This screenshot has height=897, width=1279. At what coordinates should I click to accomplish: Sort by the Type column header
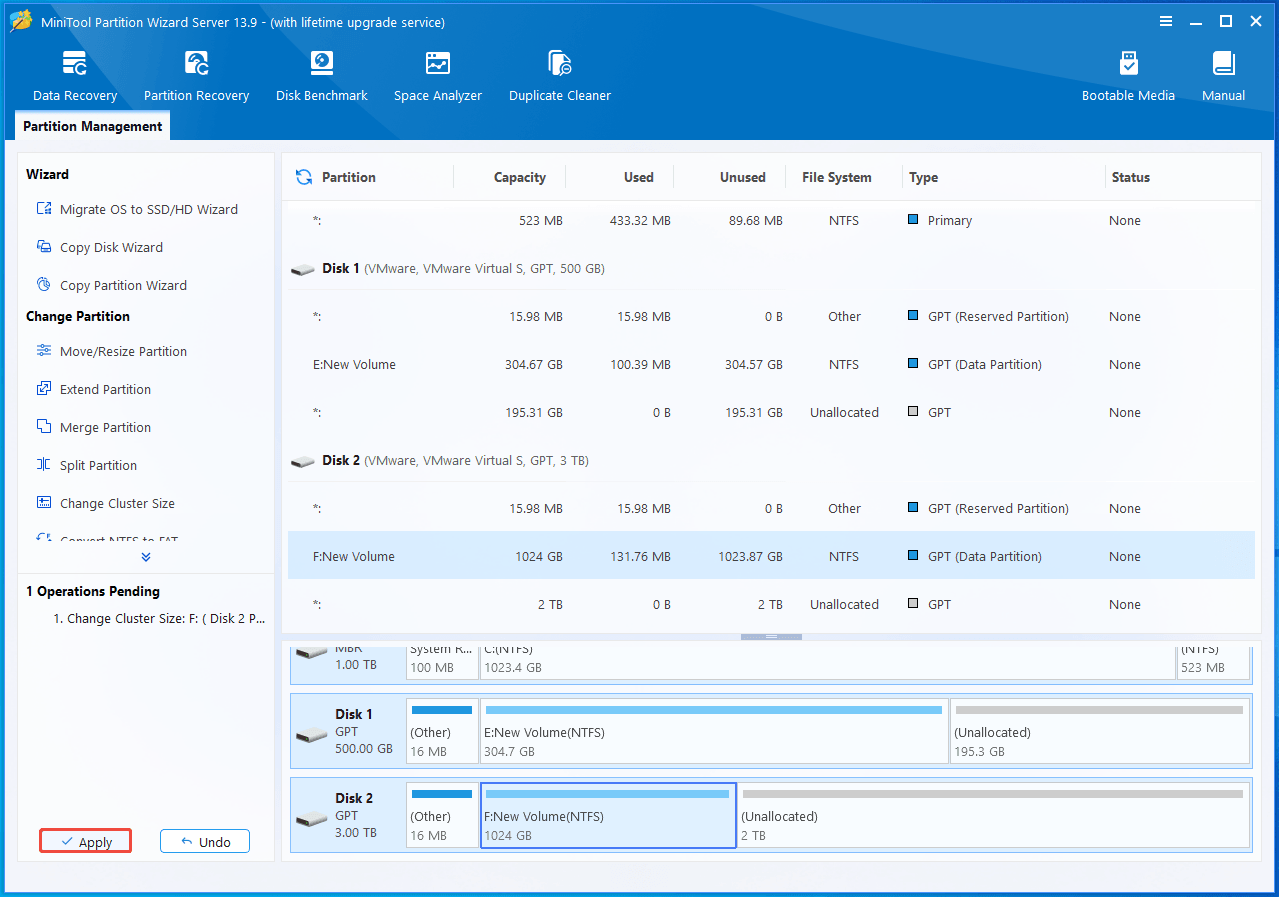[924, 177]
